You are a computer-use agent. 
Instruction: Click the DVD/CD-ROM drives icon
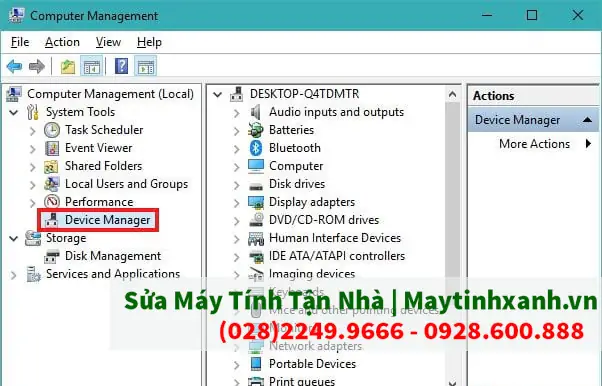[256, 220]
